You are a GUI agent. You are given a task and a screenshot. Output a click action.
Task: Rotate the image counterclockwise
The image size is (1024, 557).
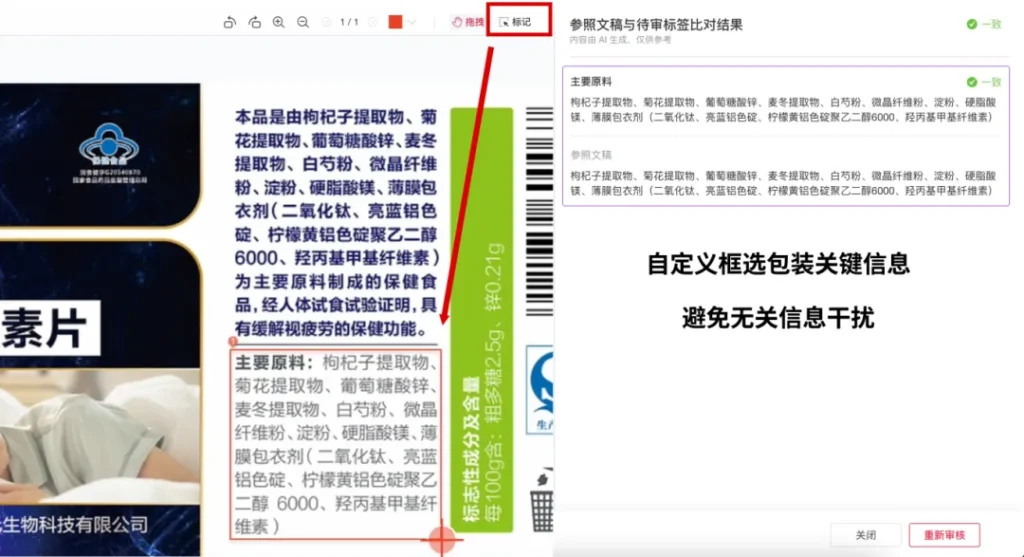229,22
